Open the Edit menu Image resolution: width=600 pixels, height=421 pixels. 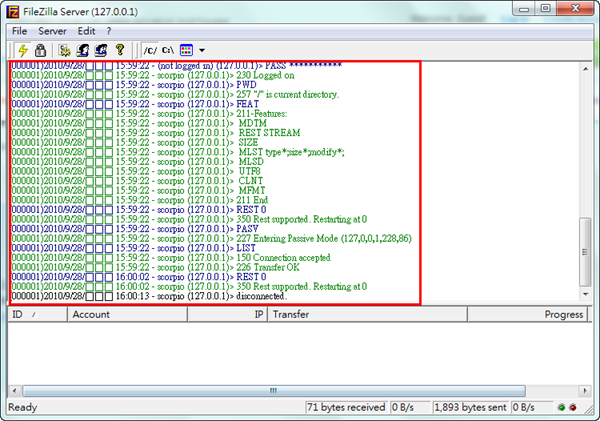[86, 31]
